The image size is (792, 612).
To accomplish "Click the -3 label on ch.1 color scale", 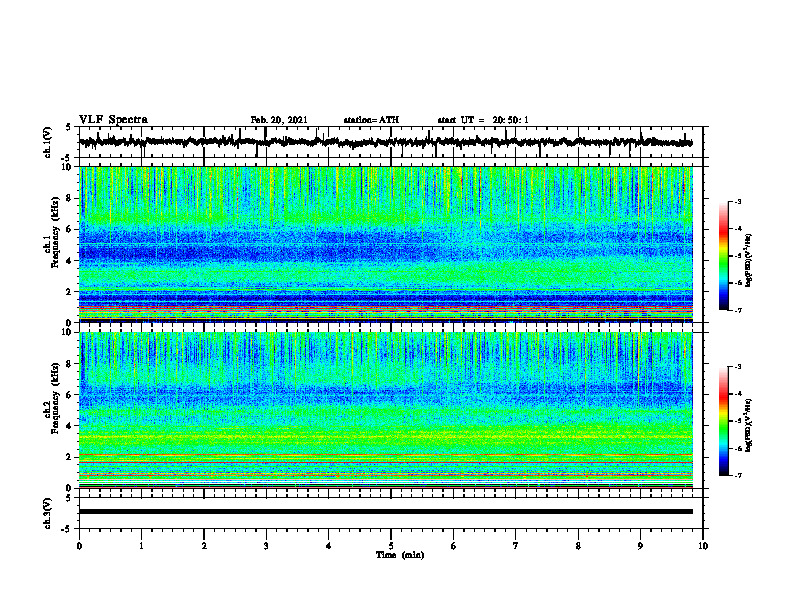I will click(738, 201).
